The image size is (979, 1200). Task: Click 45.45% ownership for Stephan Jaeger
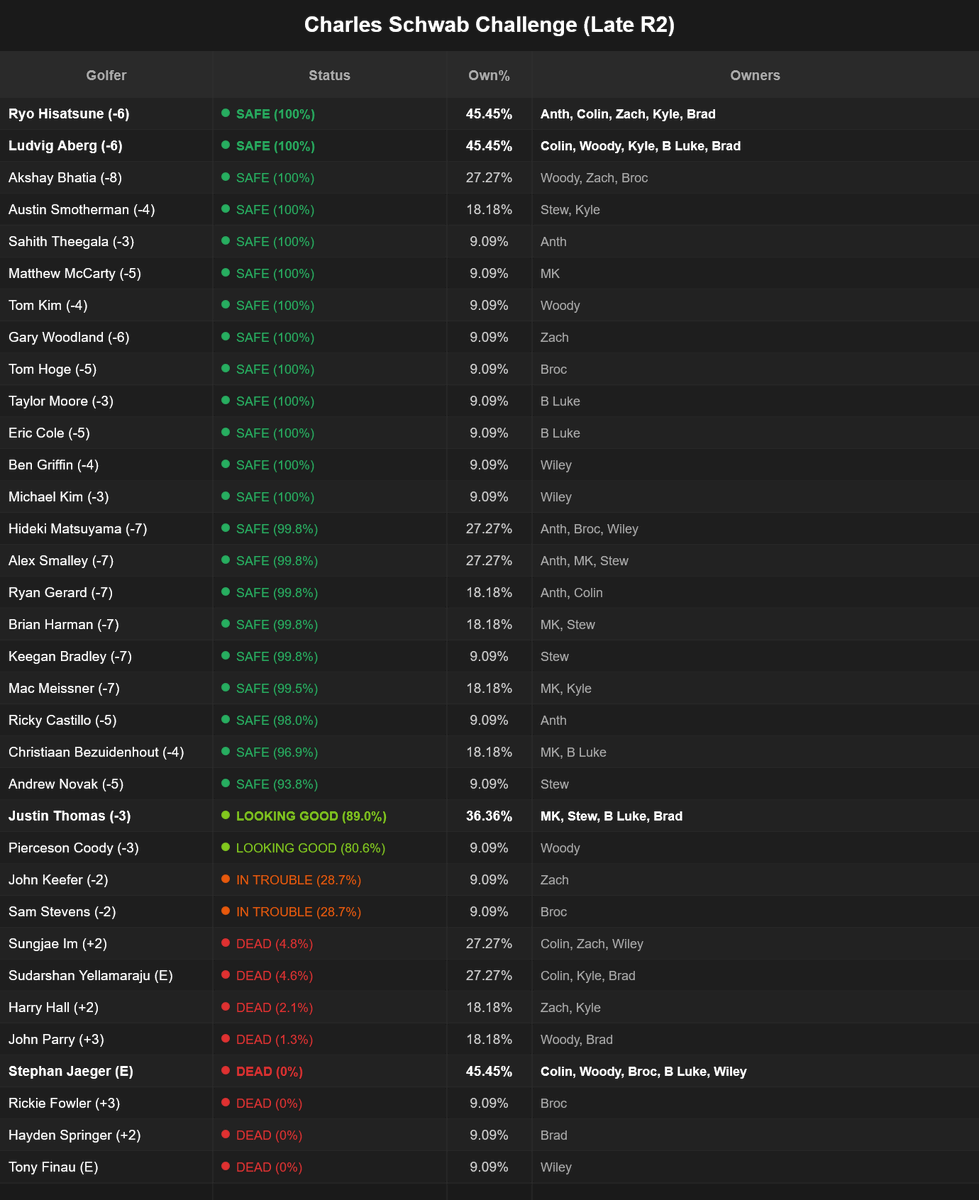click(x=489, y=1072)
